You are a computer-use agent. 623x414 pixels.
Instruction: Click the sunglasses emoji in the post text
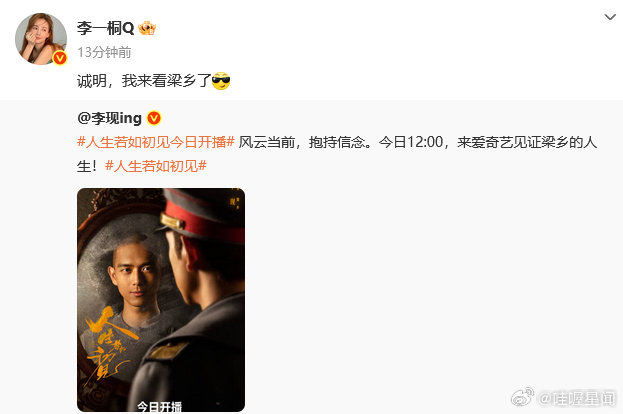click(221, 81)
